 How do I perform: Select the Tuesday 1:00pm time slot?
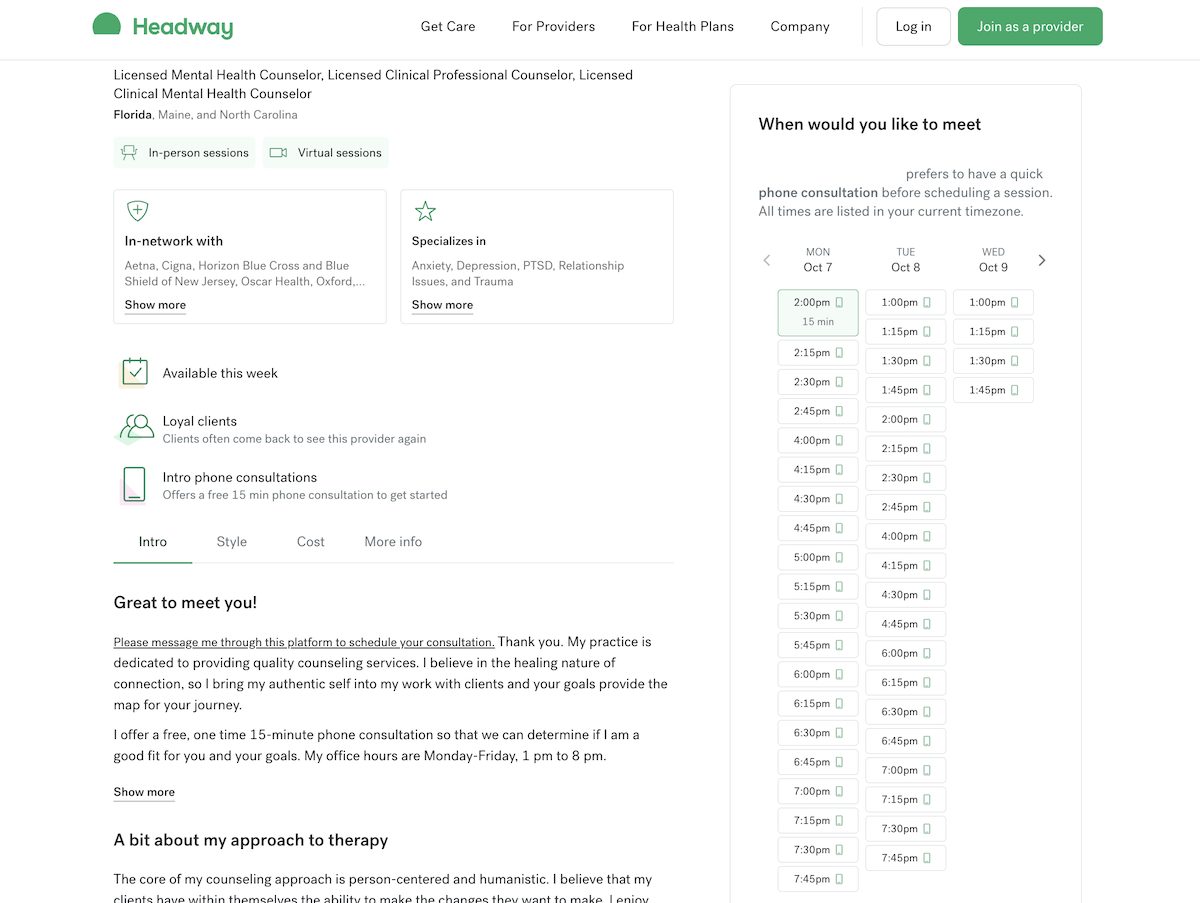pyautogui.click(x=905, y=303)
